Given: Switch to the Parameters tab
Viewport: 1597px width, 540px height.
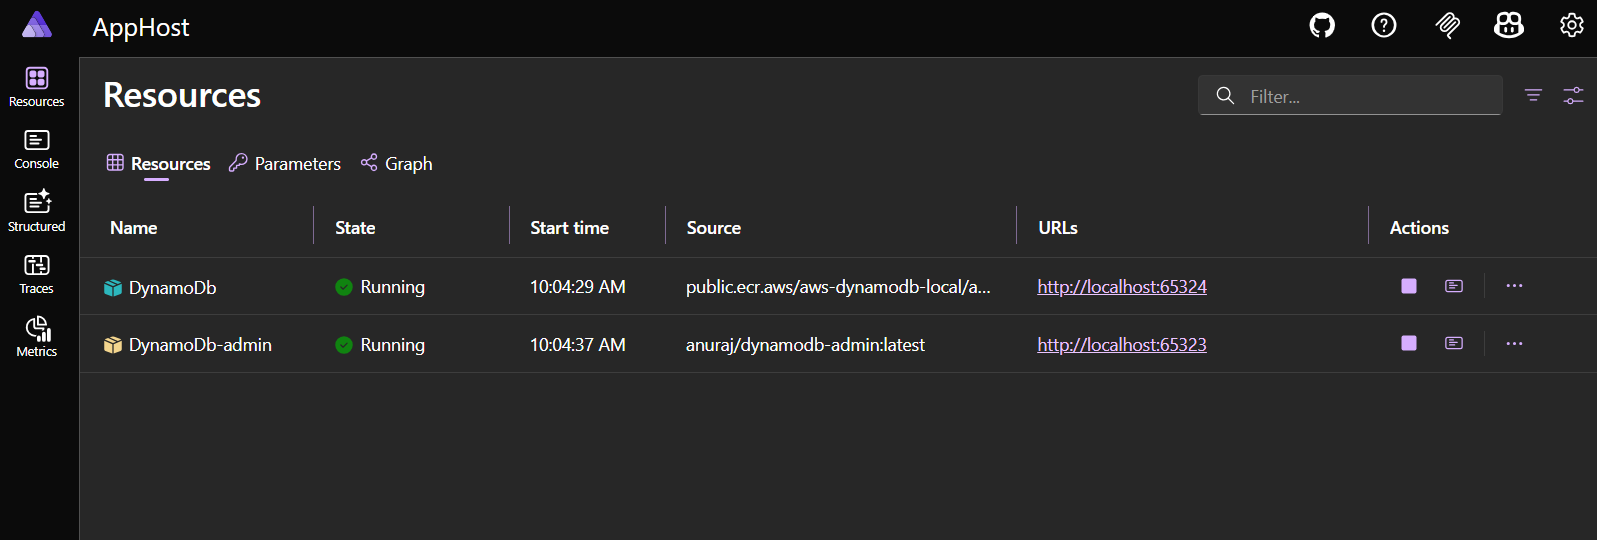Looking at the screenshot, I should [x=285, y=164].
